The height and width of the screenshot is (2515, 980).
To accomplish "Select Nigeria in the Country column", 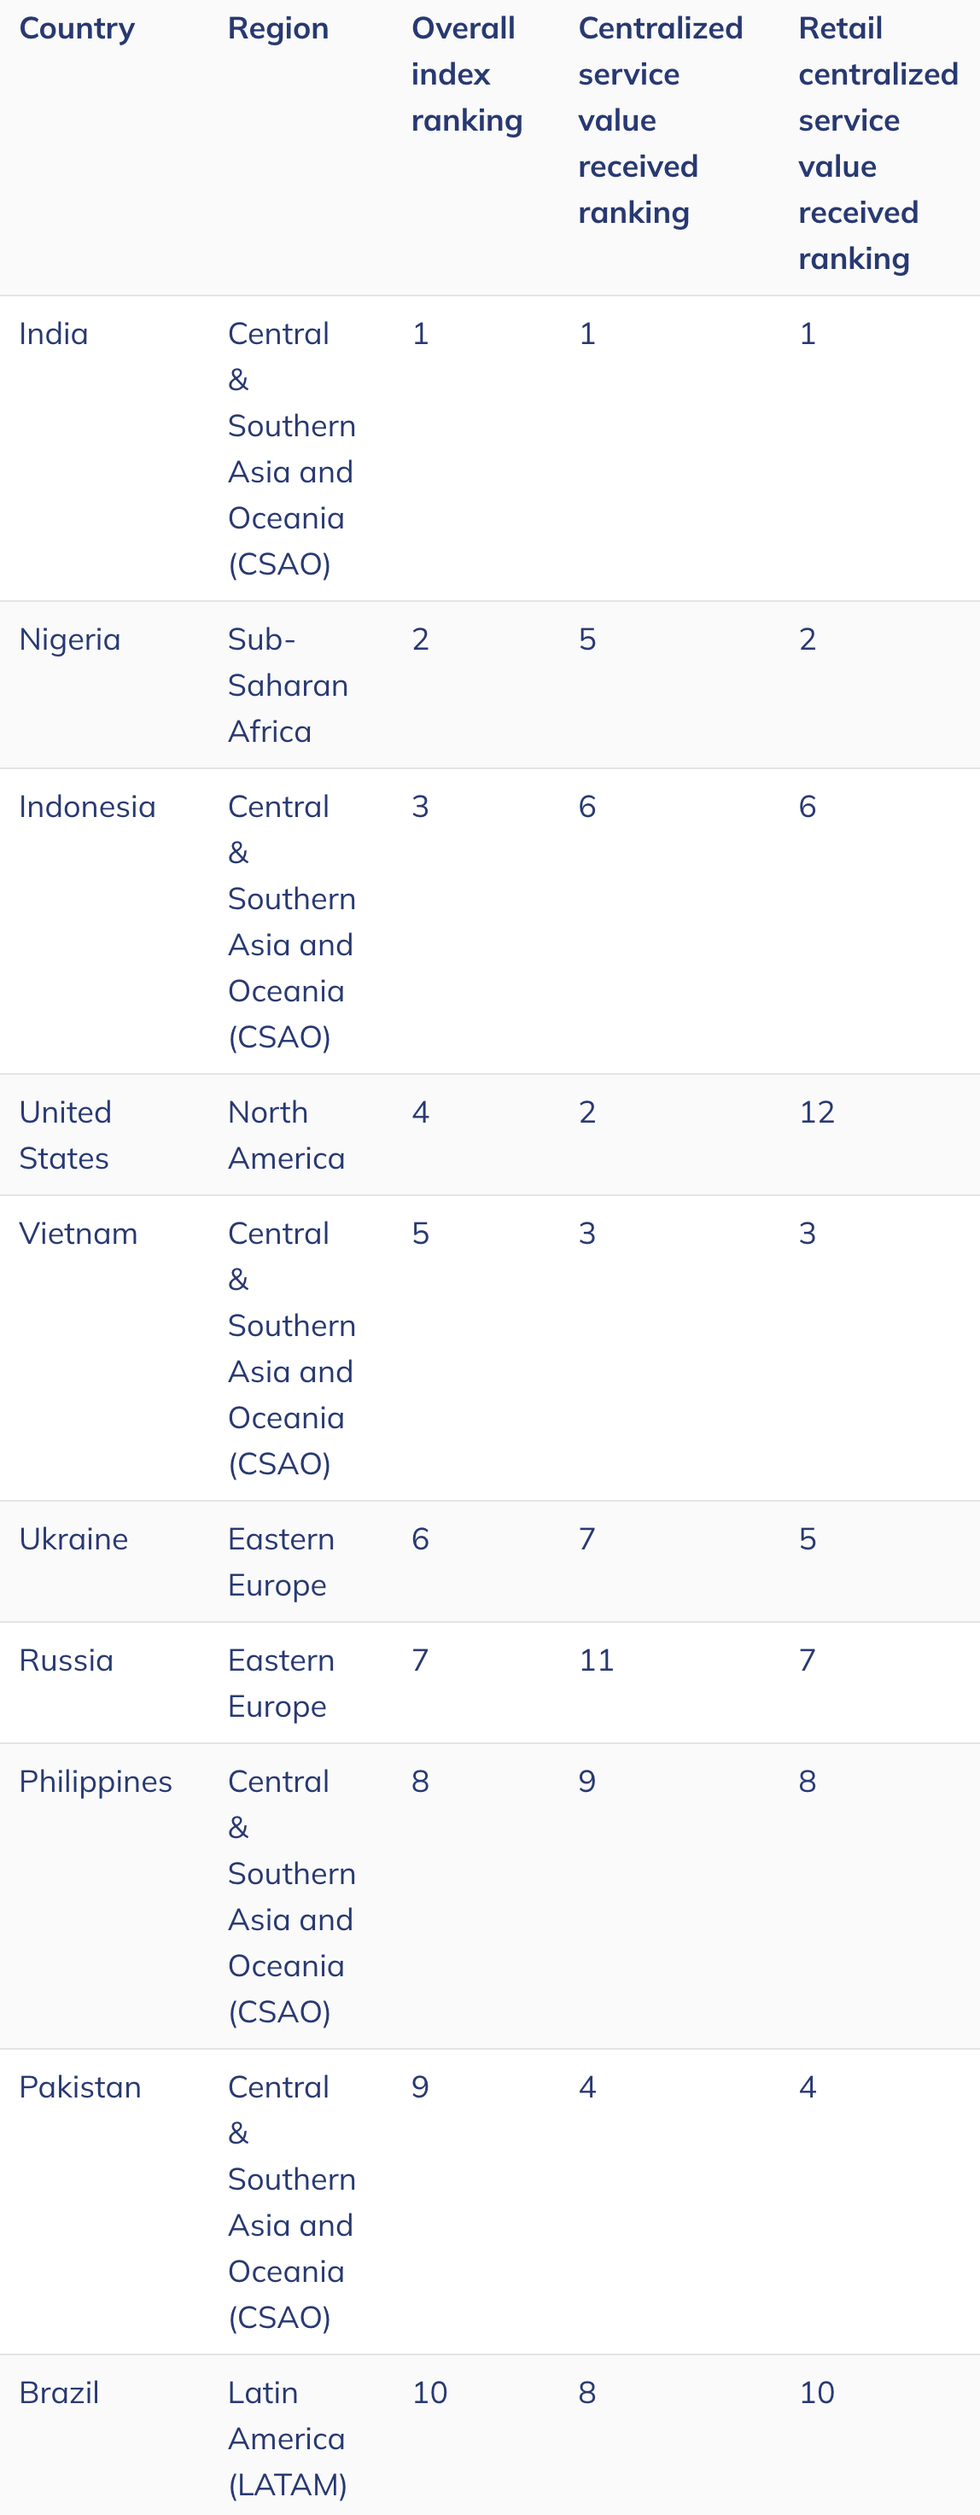I will click(x=70, y=640).
